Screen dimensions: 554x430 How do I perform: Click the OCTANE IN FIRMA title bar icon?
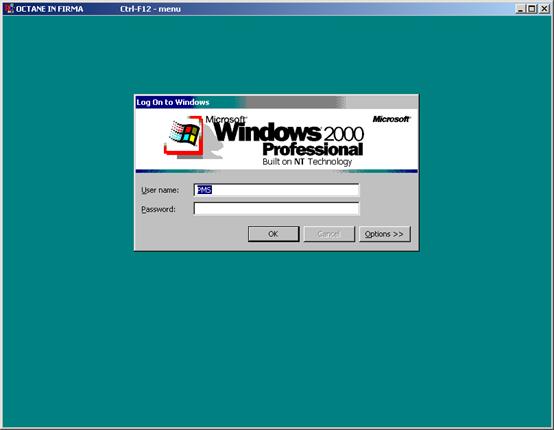[9, 8]
